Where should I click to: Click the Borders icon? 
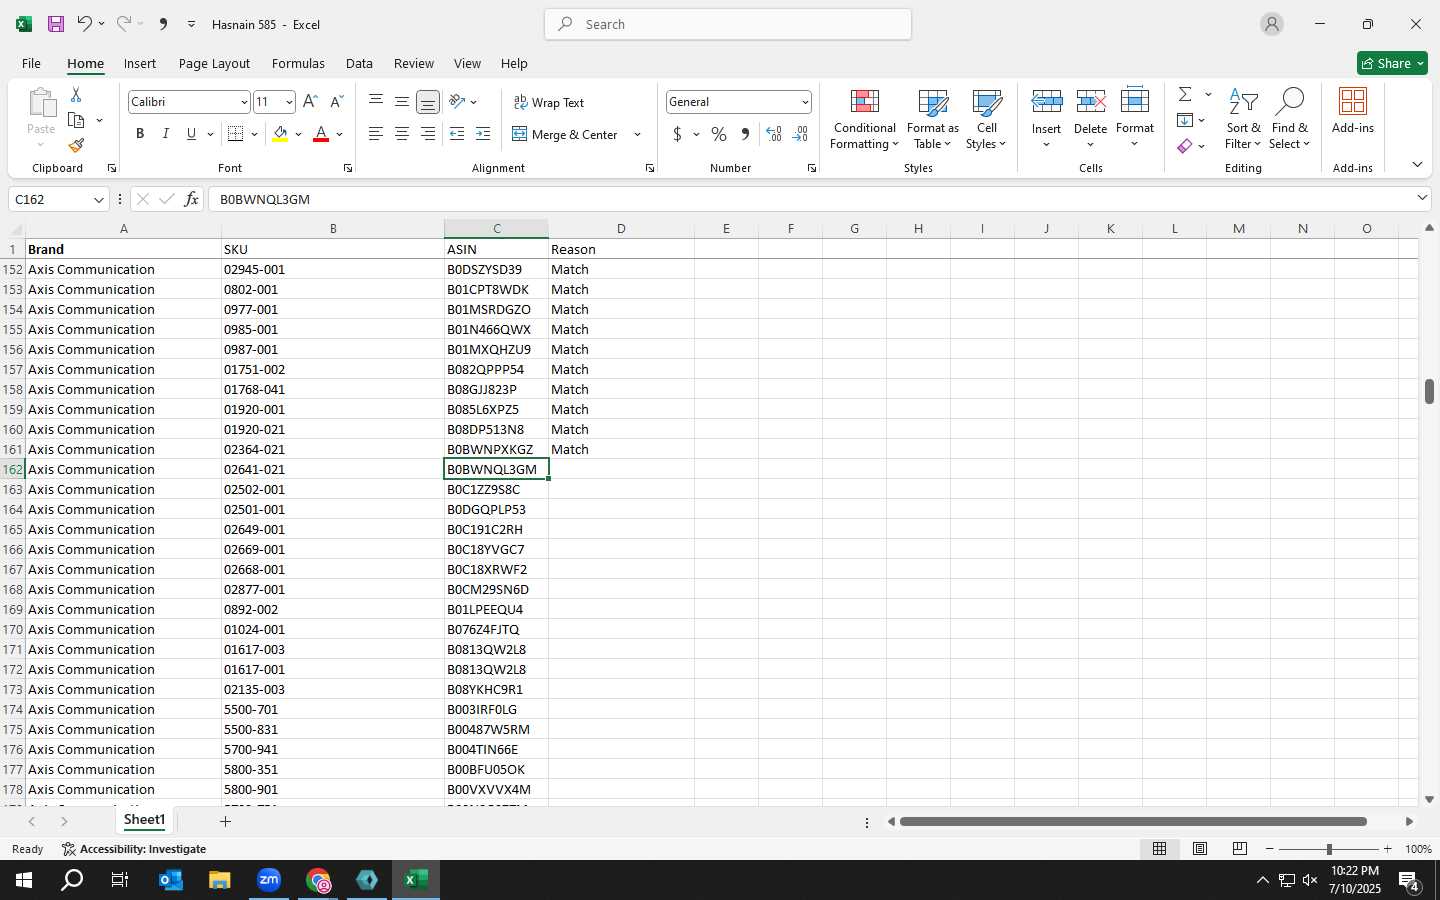click(235, 134)
